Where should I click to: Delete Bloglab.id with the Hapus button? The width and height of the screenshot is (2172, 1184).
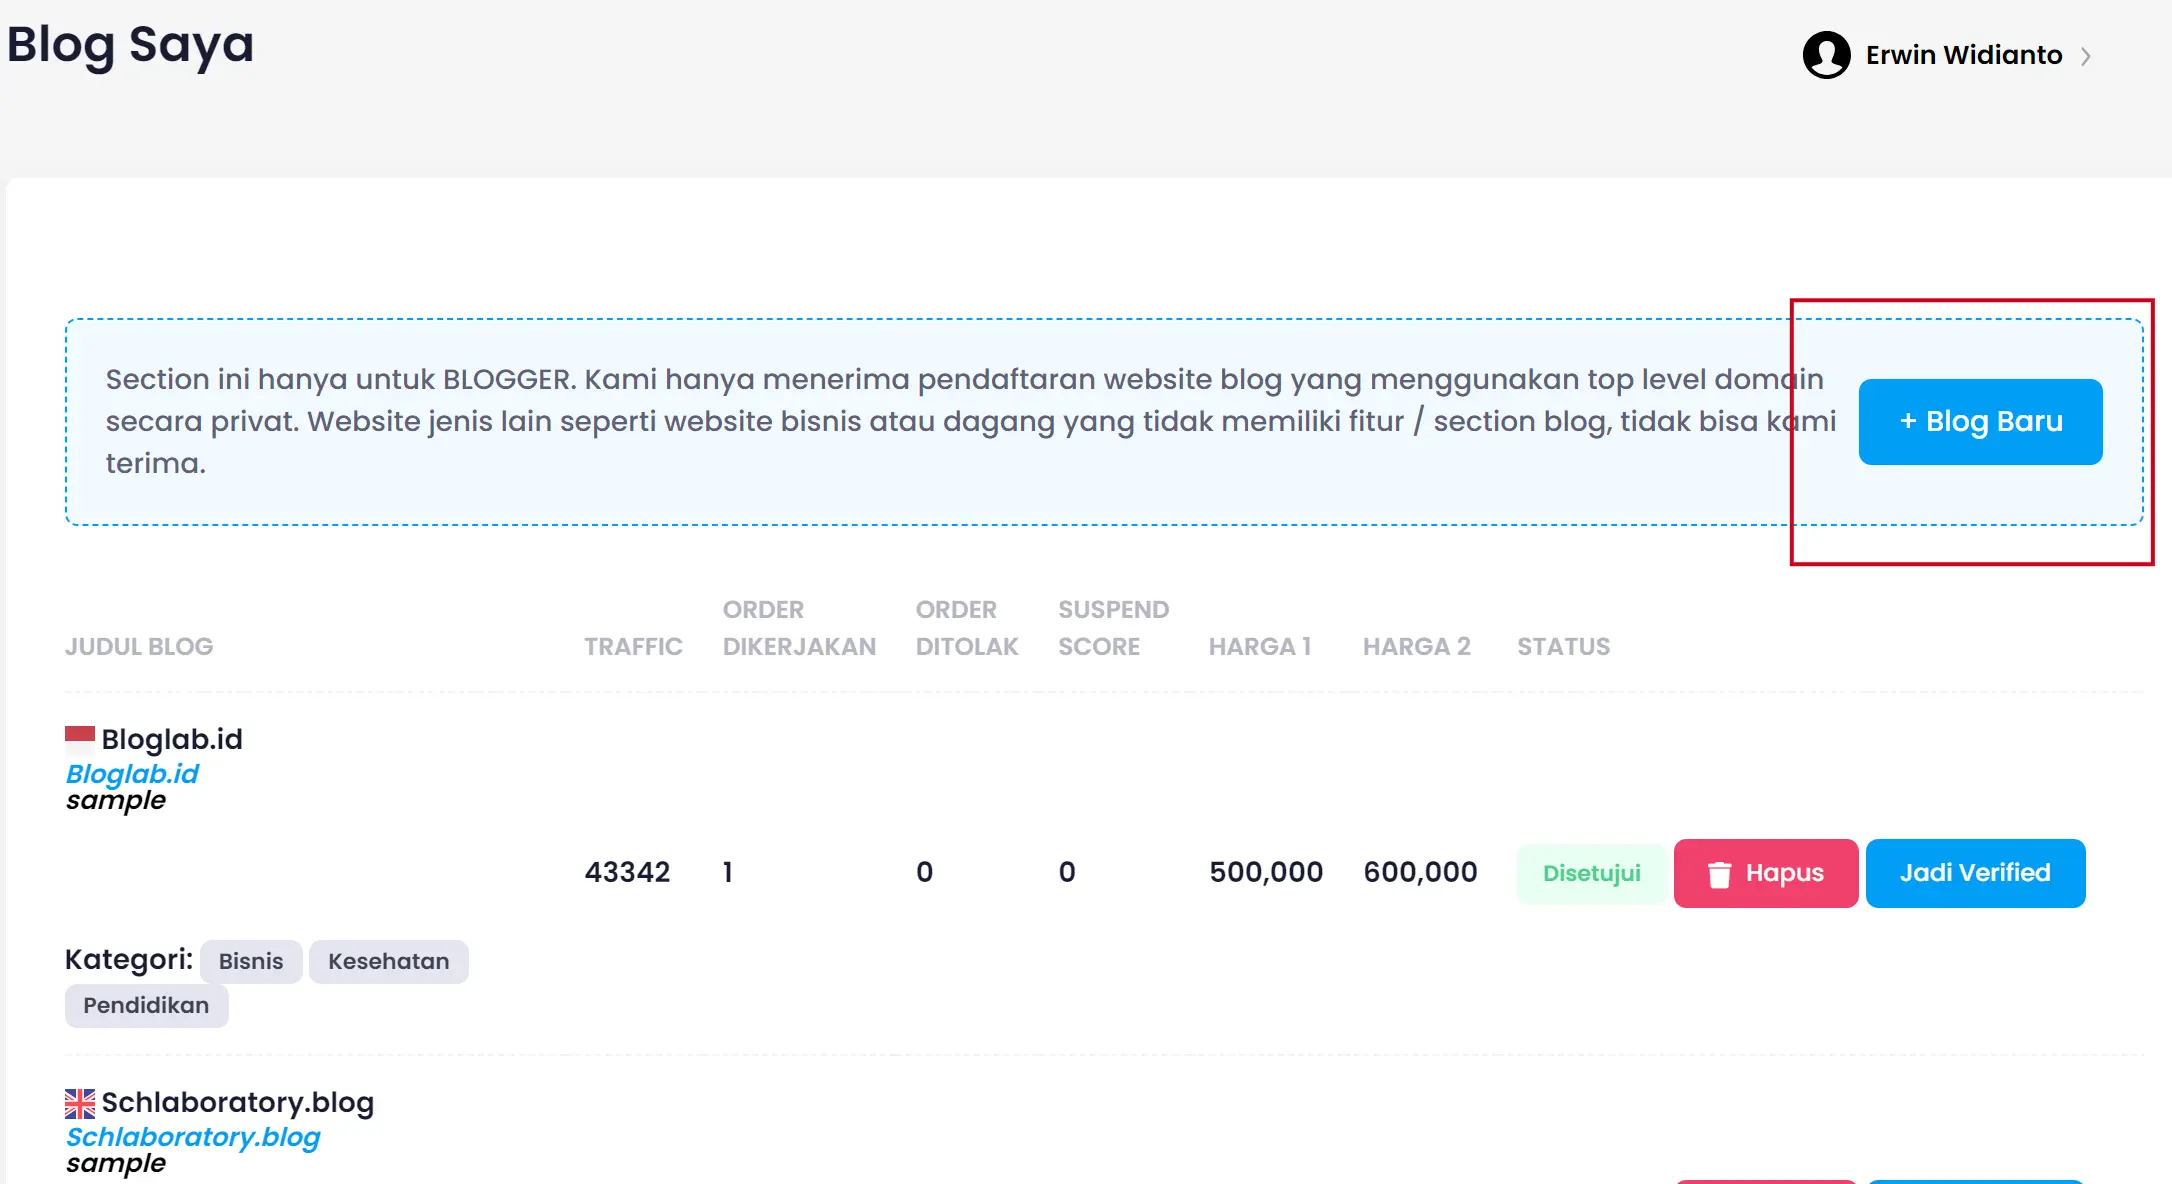tap(1766, 873)
